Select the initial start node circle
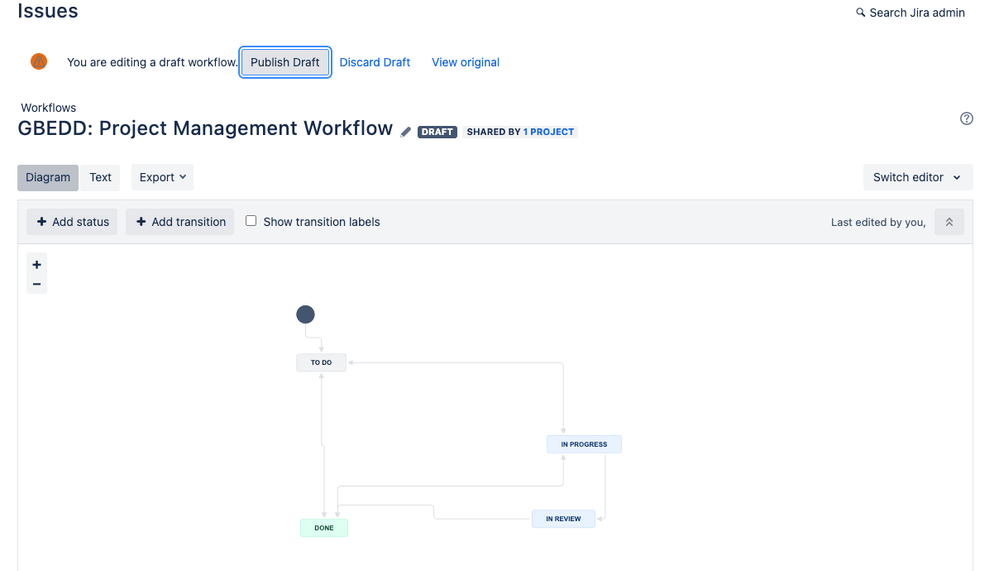 click(x=305, y=314)
